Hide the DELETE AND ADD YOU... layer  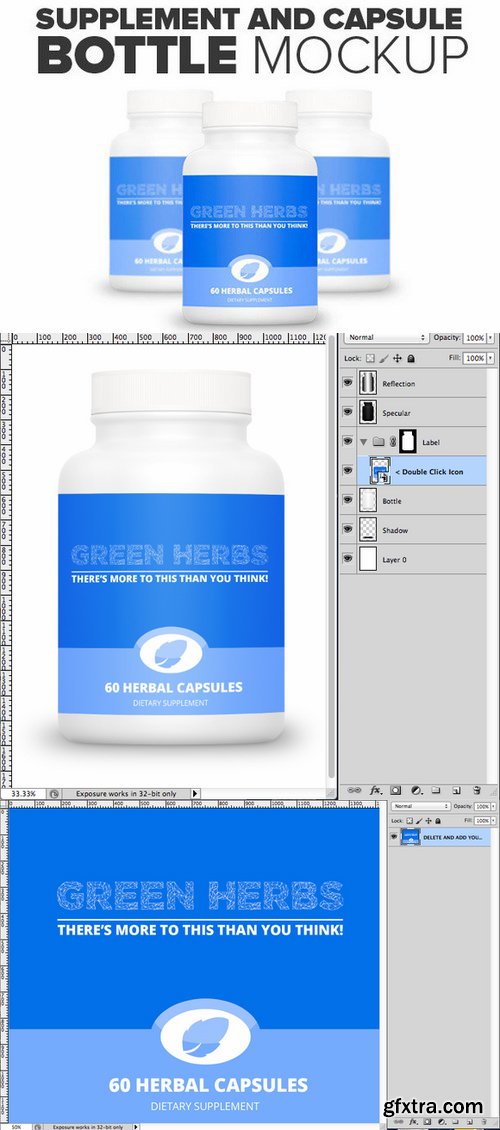(x=394, y=838)
